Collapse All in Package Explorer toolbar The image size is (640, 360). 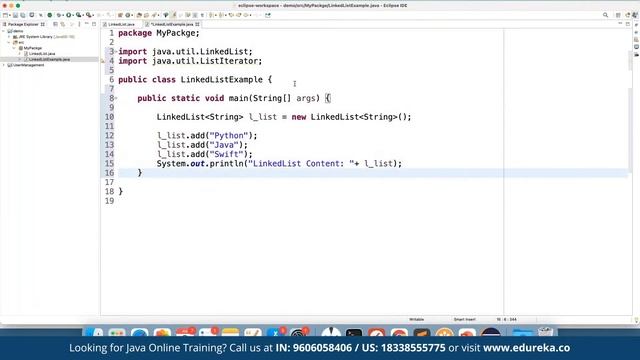coord(55,24)
